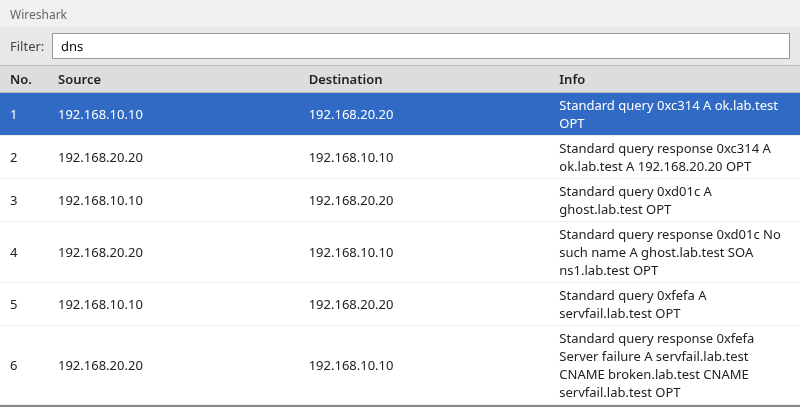
Task: Select packet with info 'Standard query 0xc314 A ok.lab.test OPT'
Action: [x=668, y=114]
